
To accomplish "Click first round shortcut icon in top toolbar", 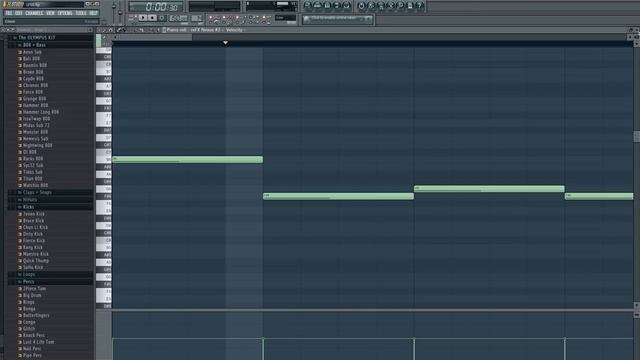I will tap(308, 6).
